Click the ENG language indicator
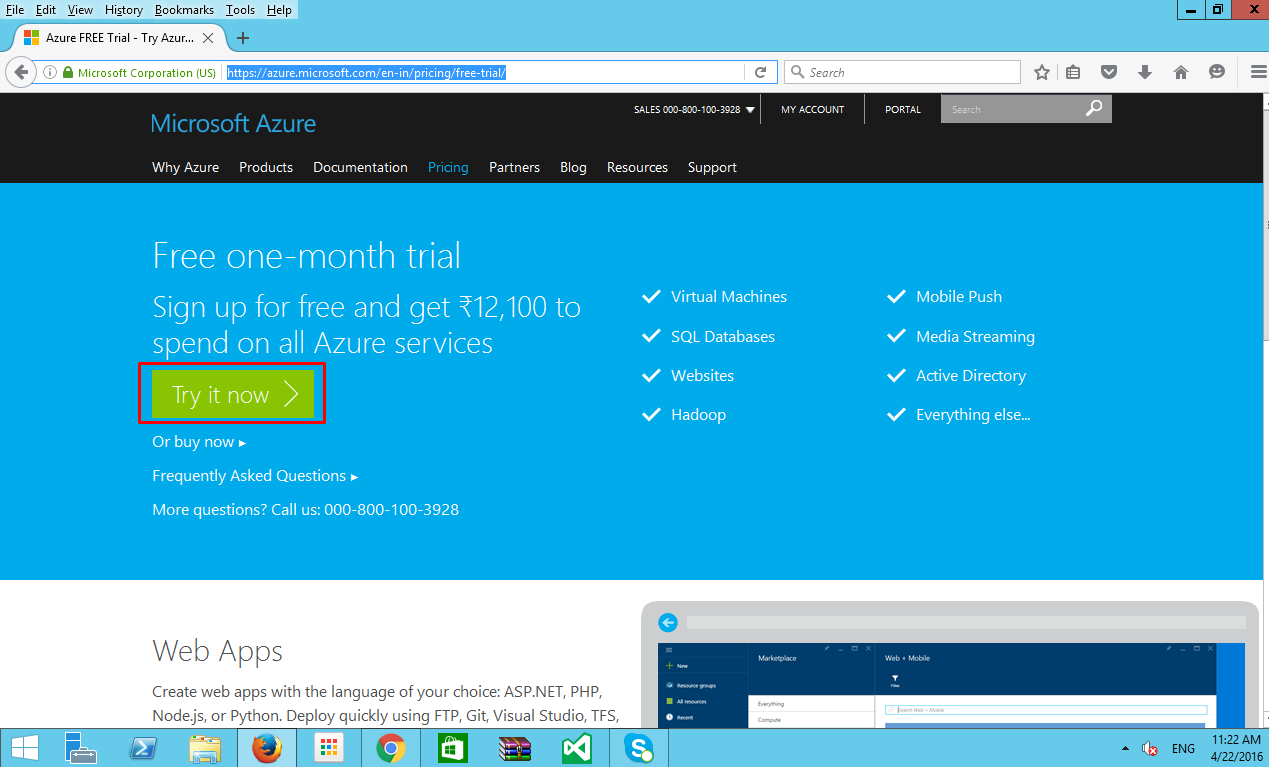Viewport: 1269px width, 767px height. (x=1183, y=748)
